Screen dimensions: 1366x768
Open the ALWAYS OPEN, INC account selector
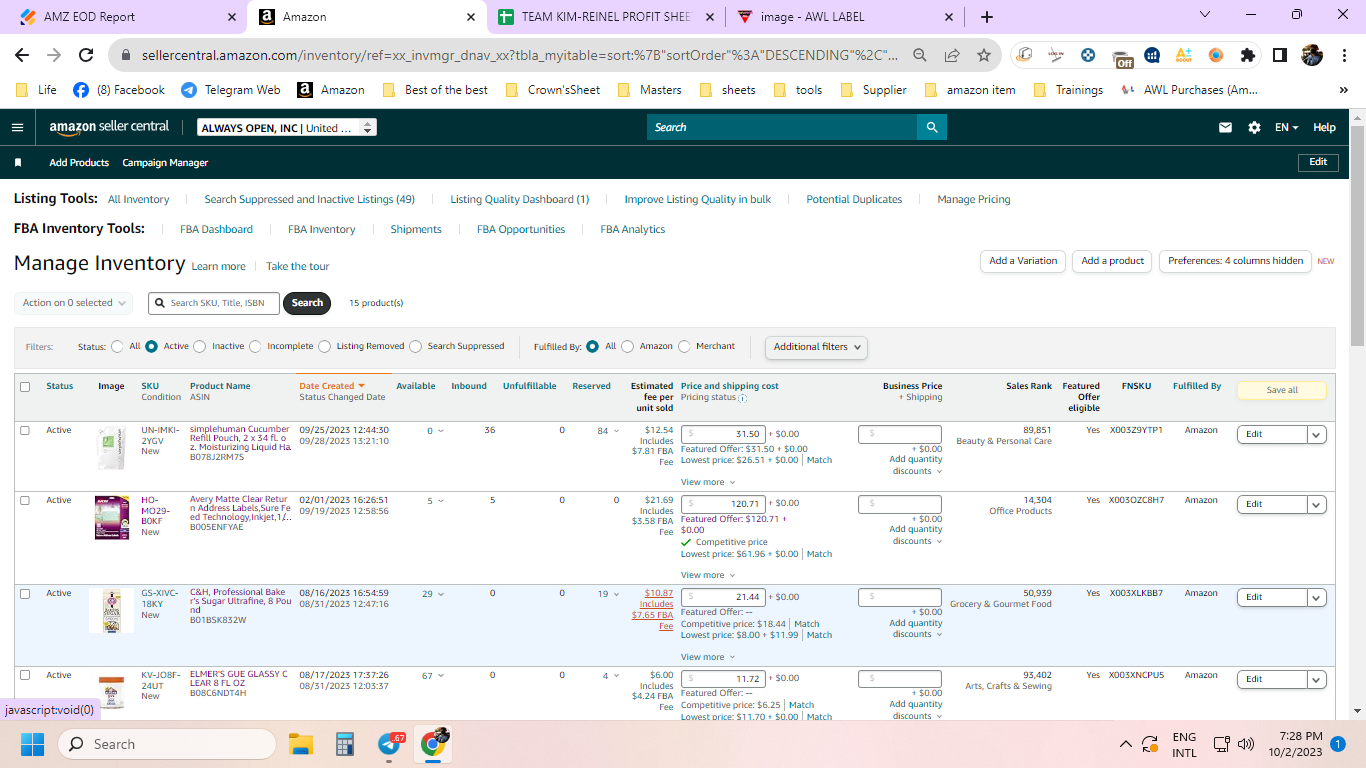tap(287, 128)
